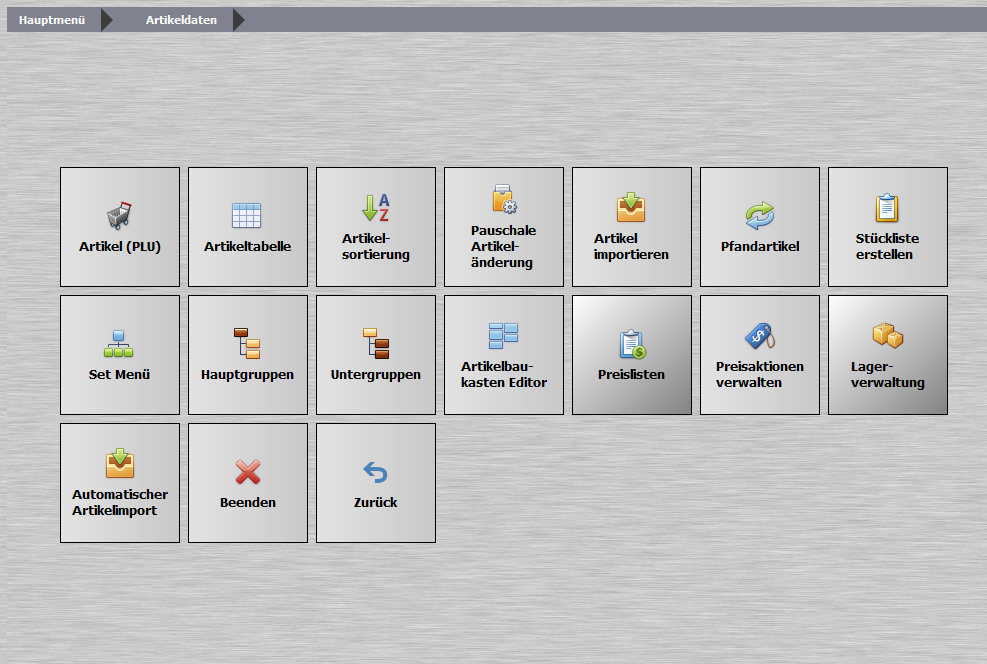Screen dimensions: 987x664
Task: Open Preisaktionen verwalten price tag tile
Action: 760,355
